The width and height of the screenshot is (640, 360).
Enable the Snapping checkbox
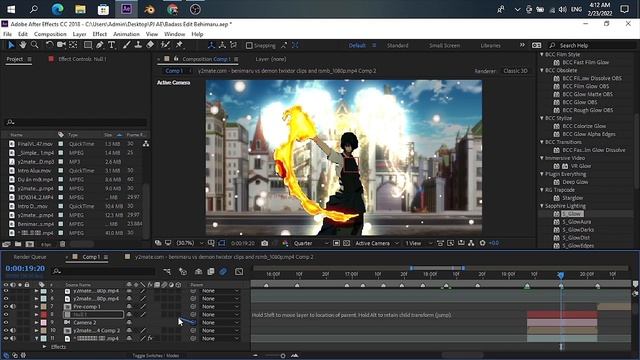(249, 46)
